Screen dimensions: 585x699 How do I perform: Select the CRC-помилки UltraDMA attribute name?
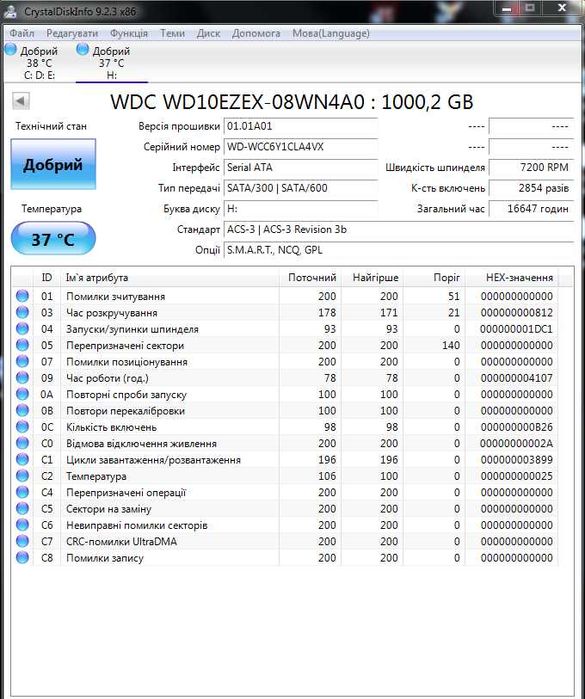click(121, 542)
